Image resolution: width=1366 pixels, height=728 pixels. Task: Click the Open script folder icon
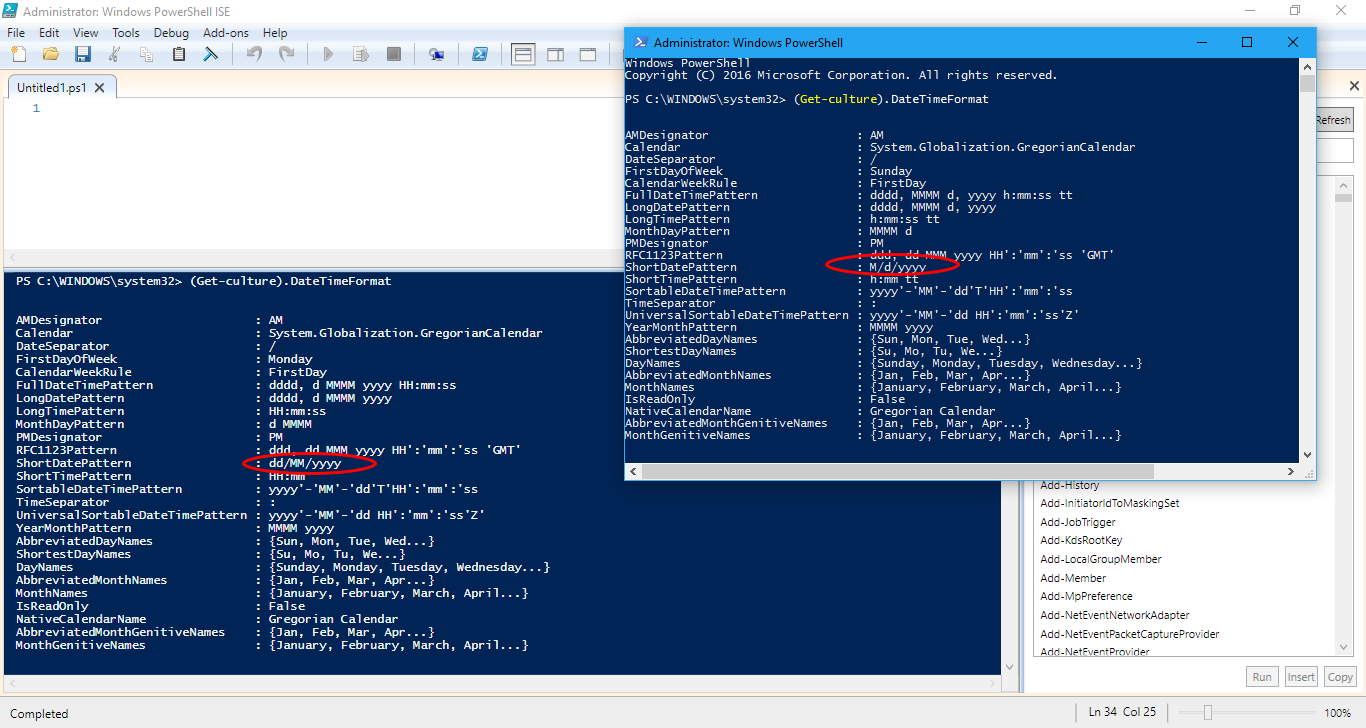51,54
